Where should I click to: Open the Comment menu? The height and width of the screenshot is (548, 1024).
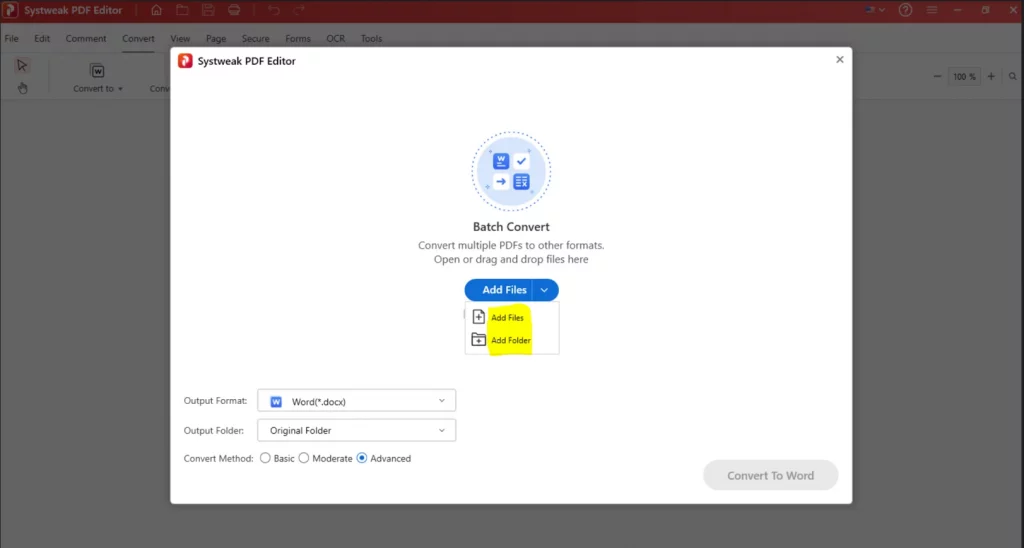[86, 39]
